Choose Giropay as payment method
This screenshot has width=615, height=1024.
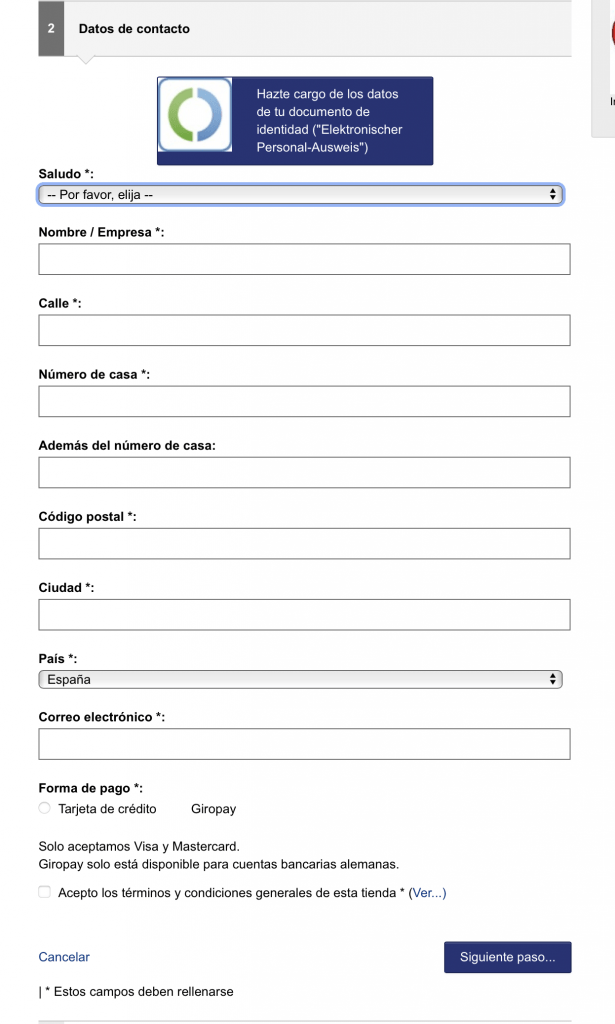tap(213, 808)
